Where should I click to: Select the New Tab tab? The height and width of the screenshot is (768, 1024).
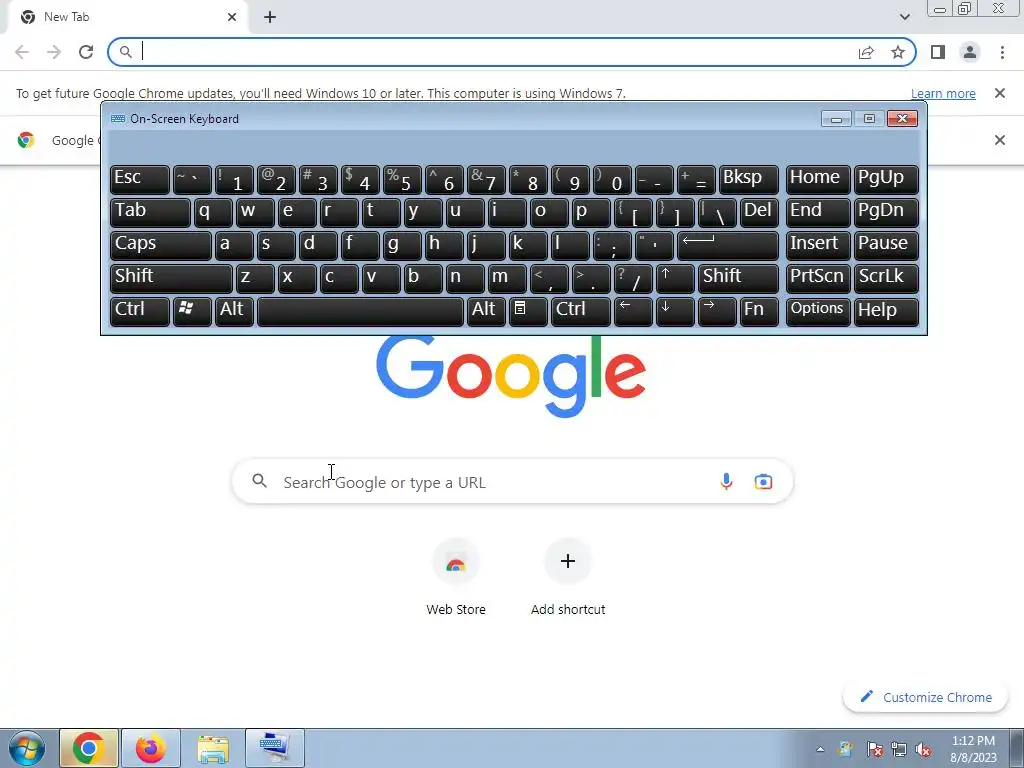coord(127,17)
